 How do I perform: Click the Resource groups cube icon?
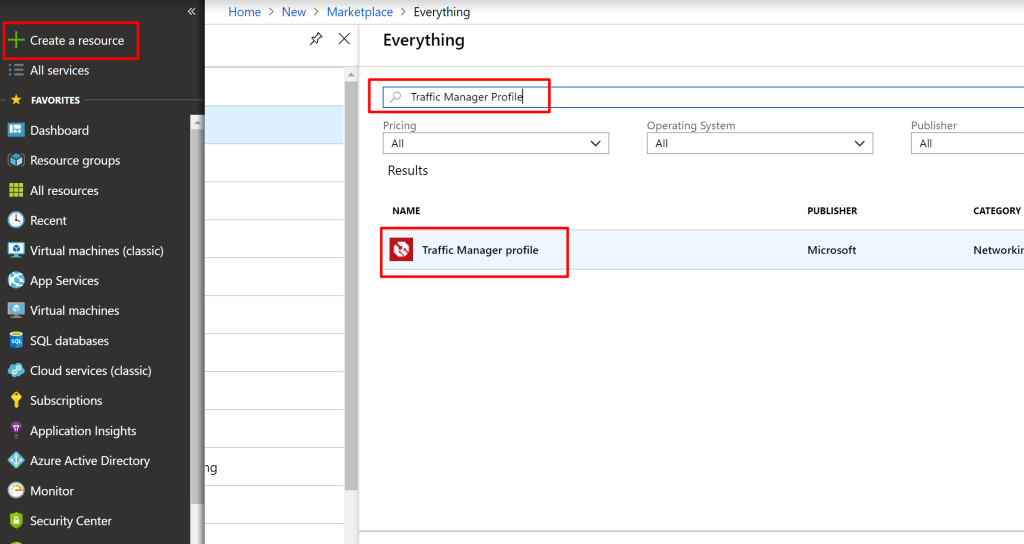(16, 160)
